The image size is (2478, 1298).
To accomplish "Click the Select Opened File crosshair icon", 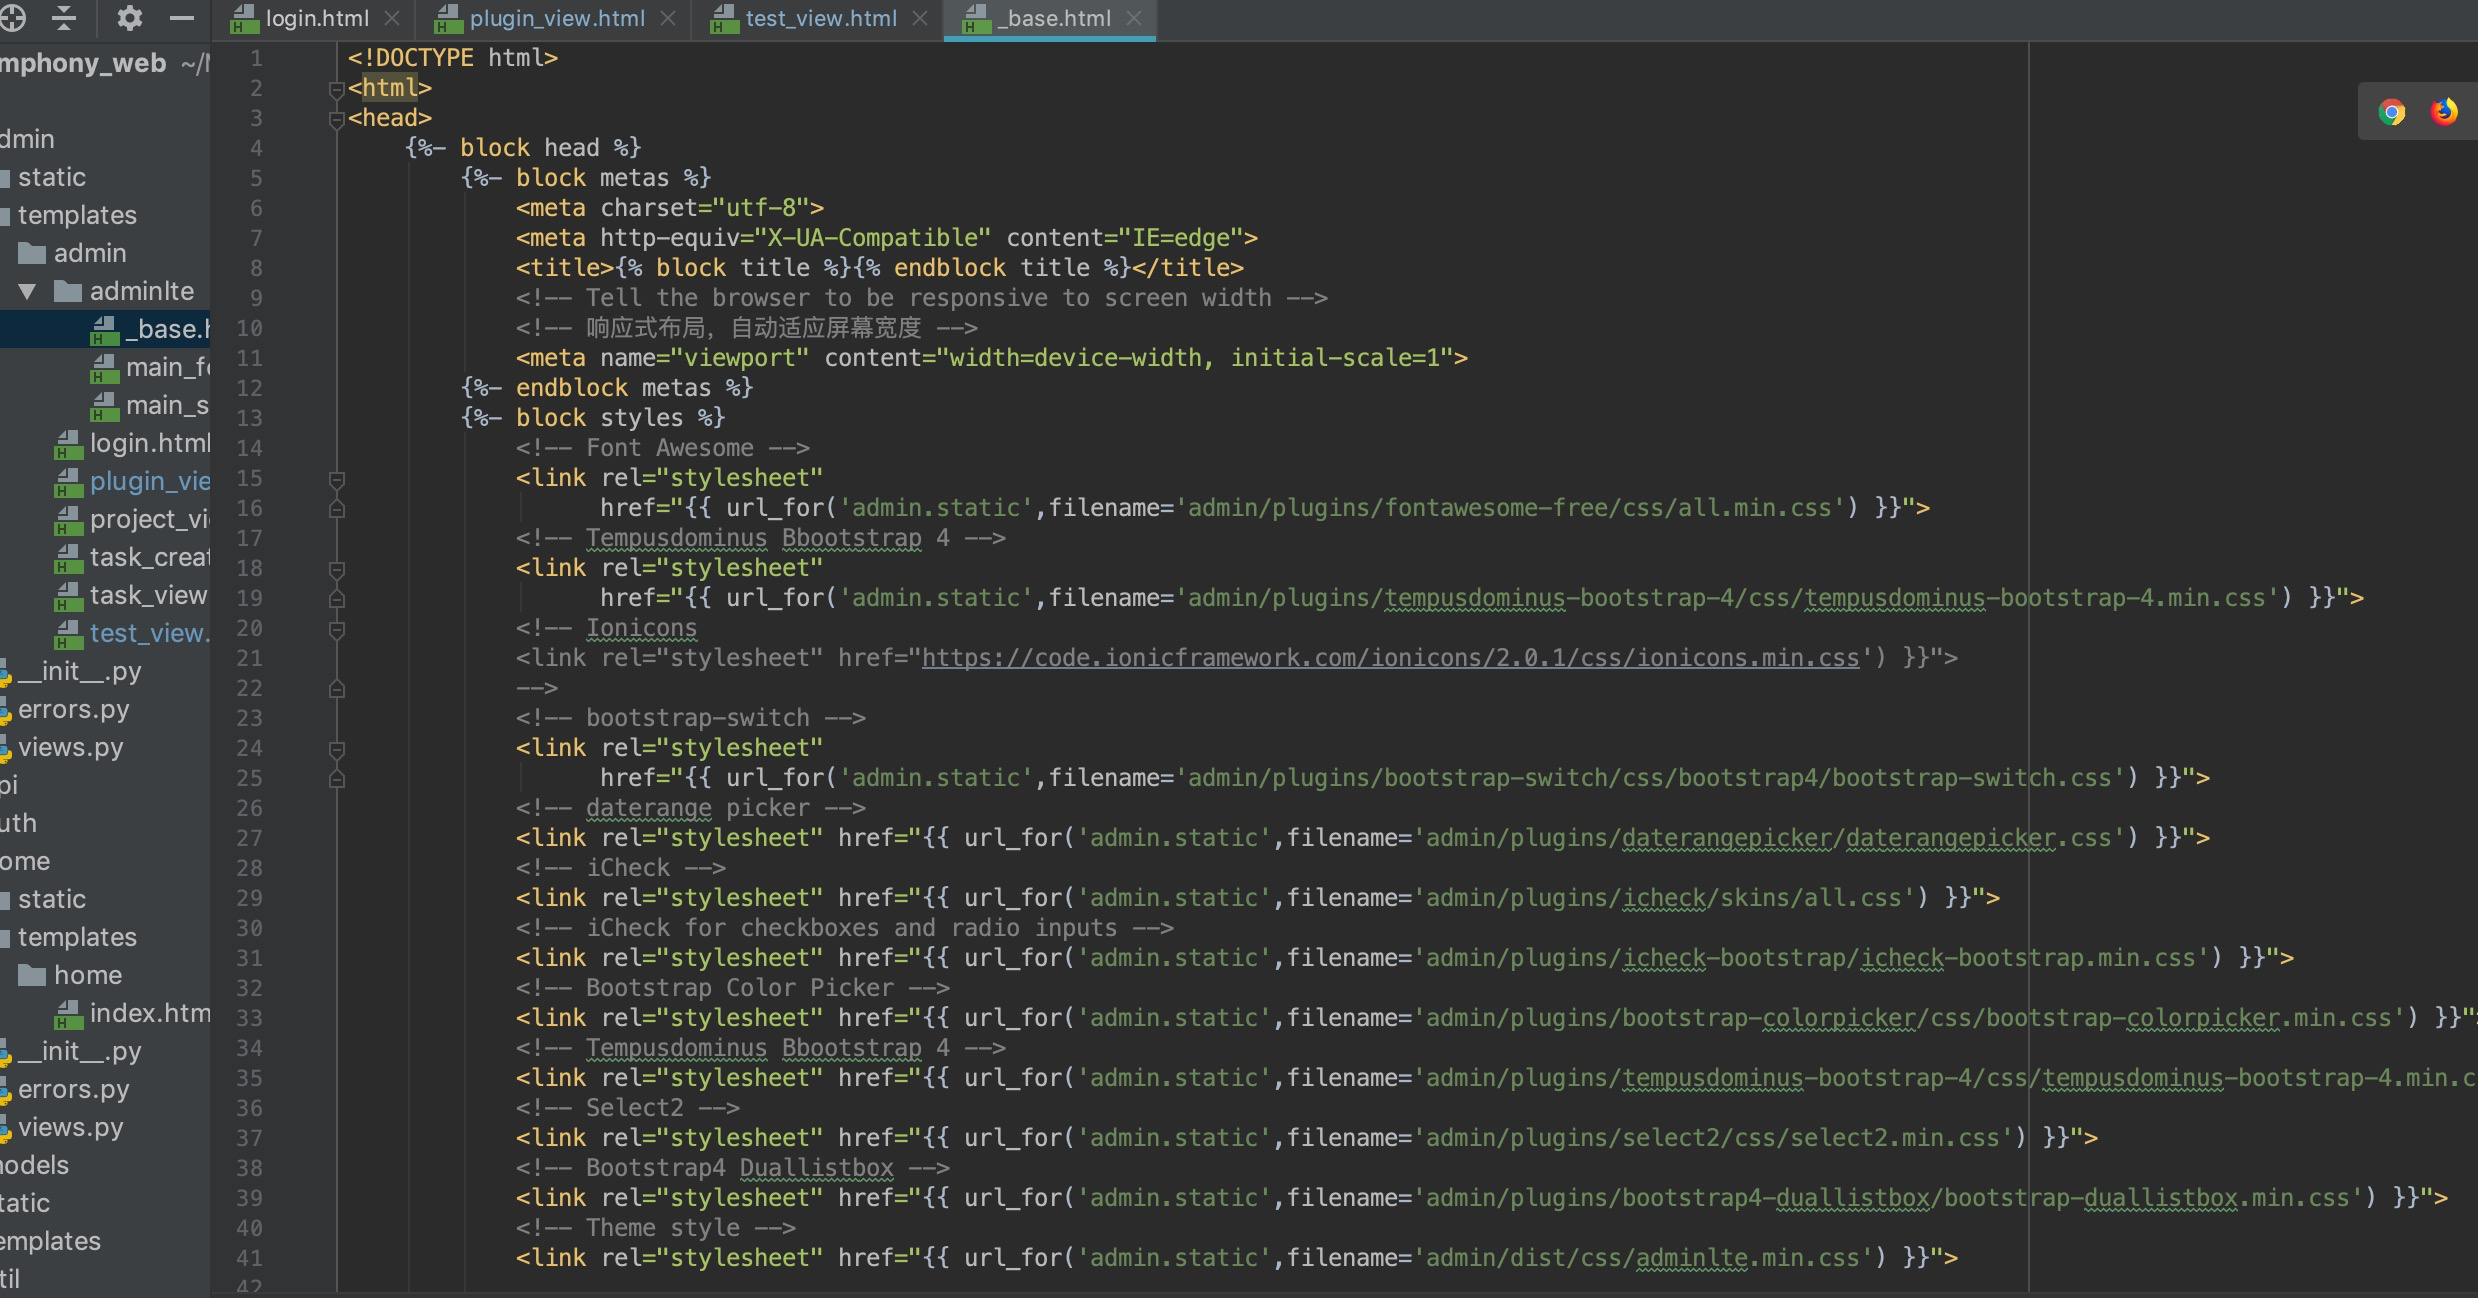I will coord(13,18).
